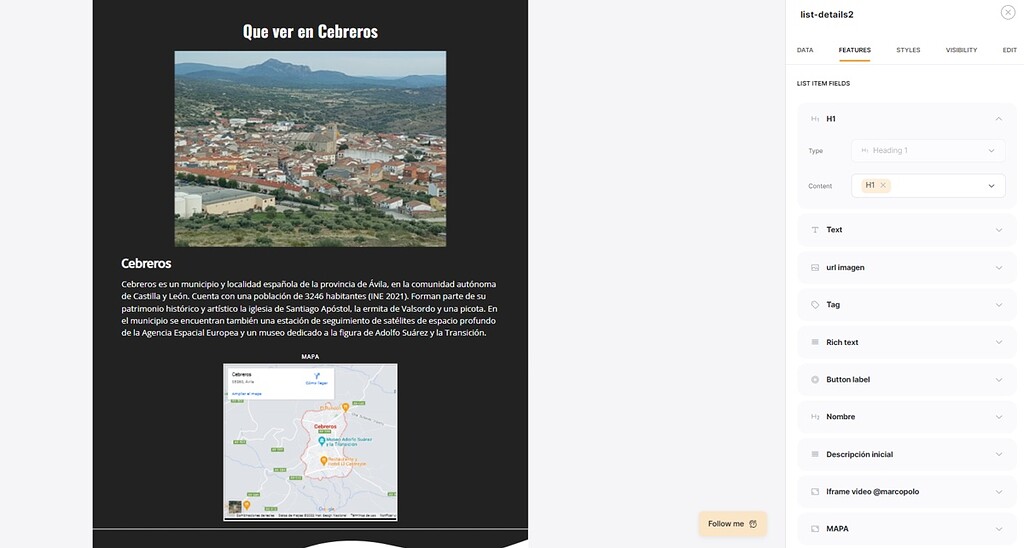Image resolution: width=1024 pixels, height=548 pixels.
Task: Click the Descripción inicial field icon
Action: (x=815, y=454)
